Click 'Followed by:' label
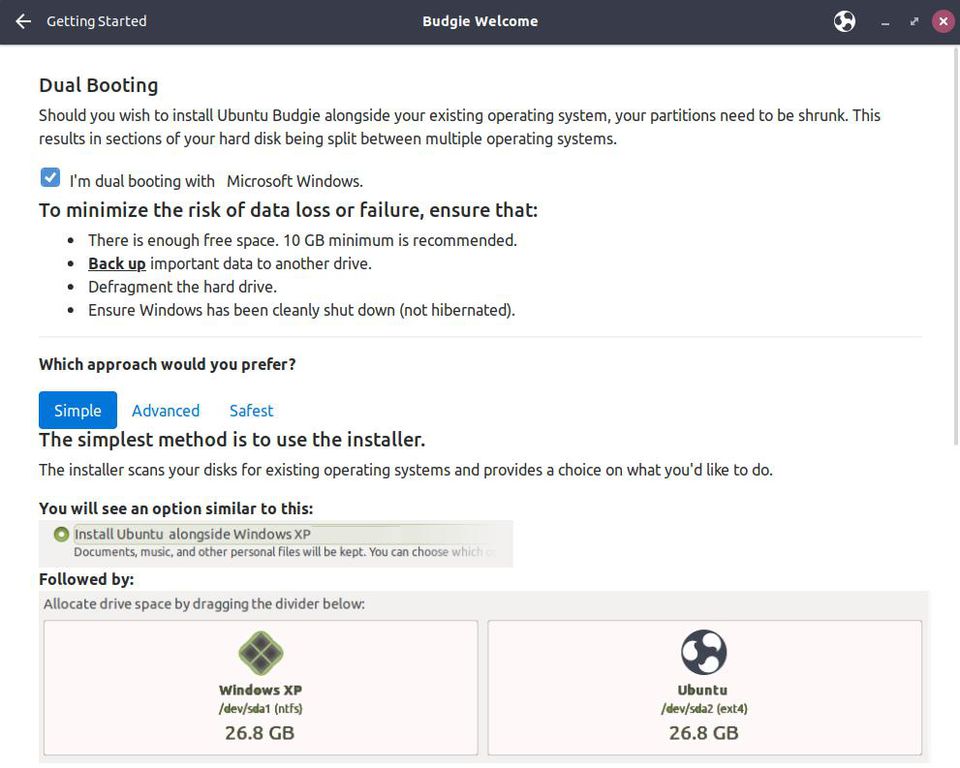Screen dimensions: 960x768 (86, 579)
